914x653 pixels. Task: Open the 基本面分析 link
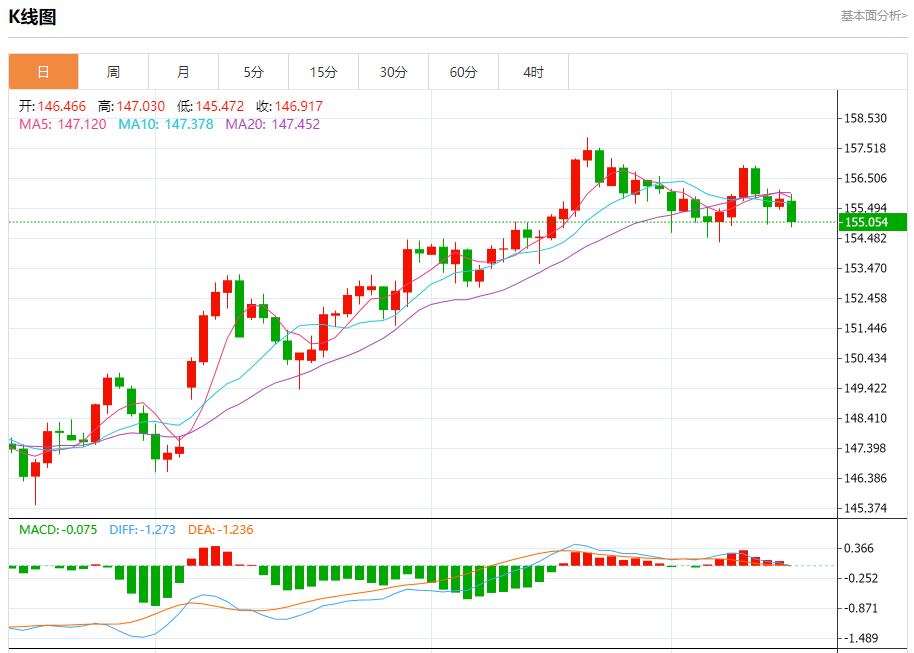(x=873, y=16)
